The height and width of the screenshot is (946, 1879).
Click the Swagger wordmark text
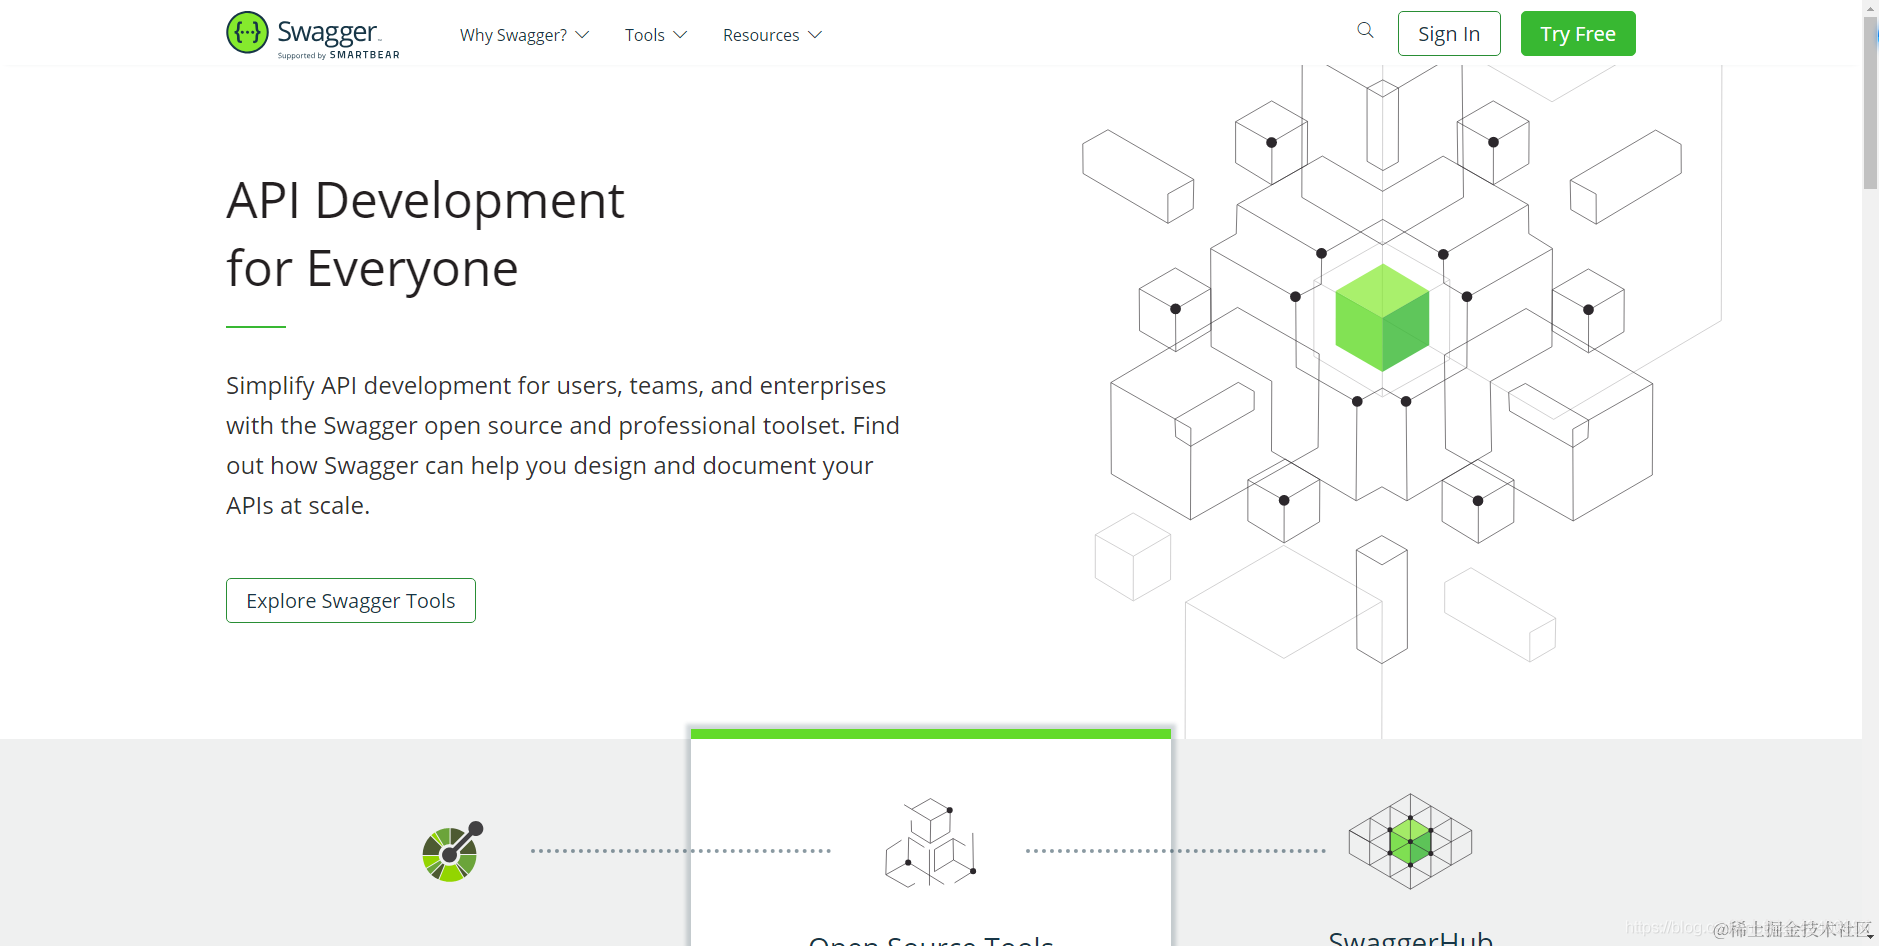(329, 32)
